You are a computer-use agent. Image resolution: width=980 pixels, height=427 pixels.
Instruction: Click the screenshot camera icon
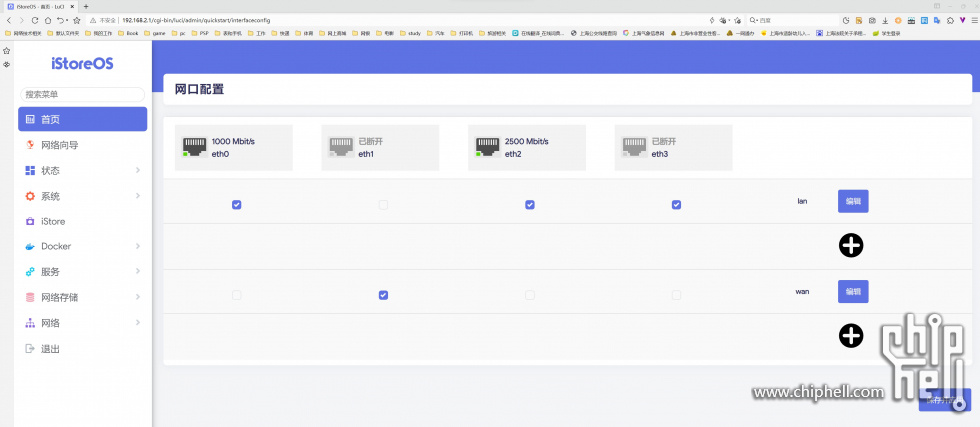872,20
